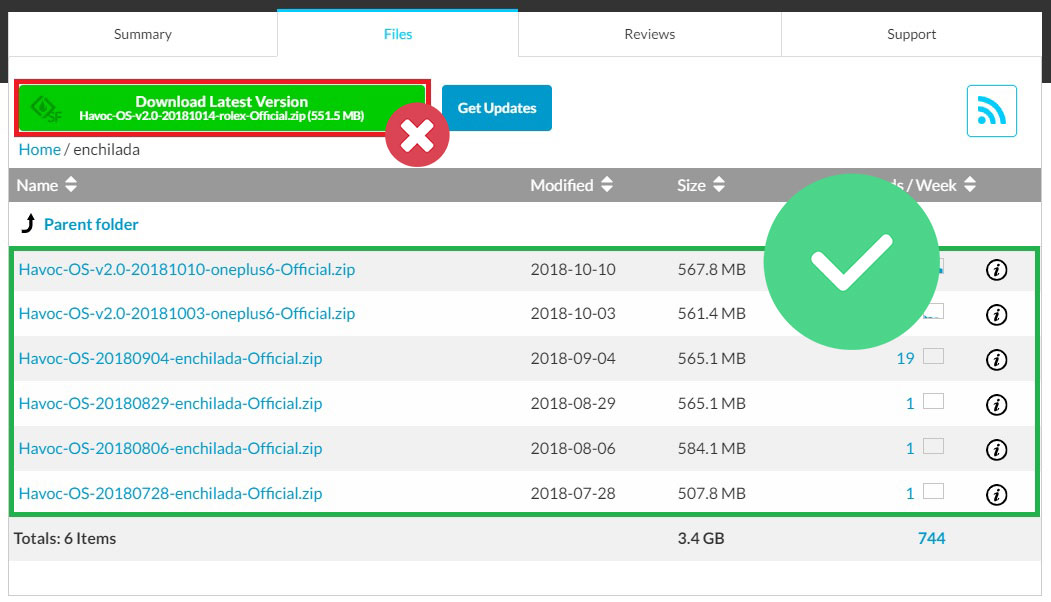Download Havoc-OS-v2.0-20181003-oneplus6-Official.zip
This screenshot has width=1051, height=602.
[x=187, y=314]
